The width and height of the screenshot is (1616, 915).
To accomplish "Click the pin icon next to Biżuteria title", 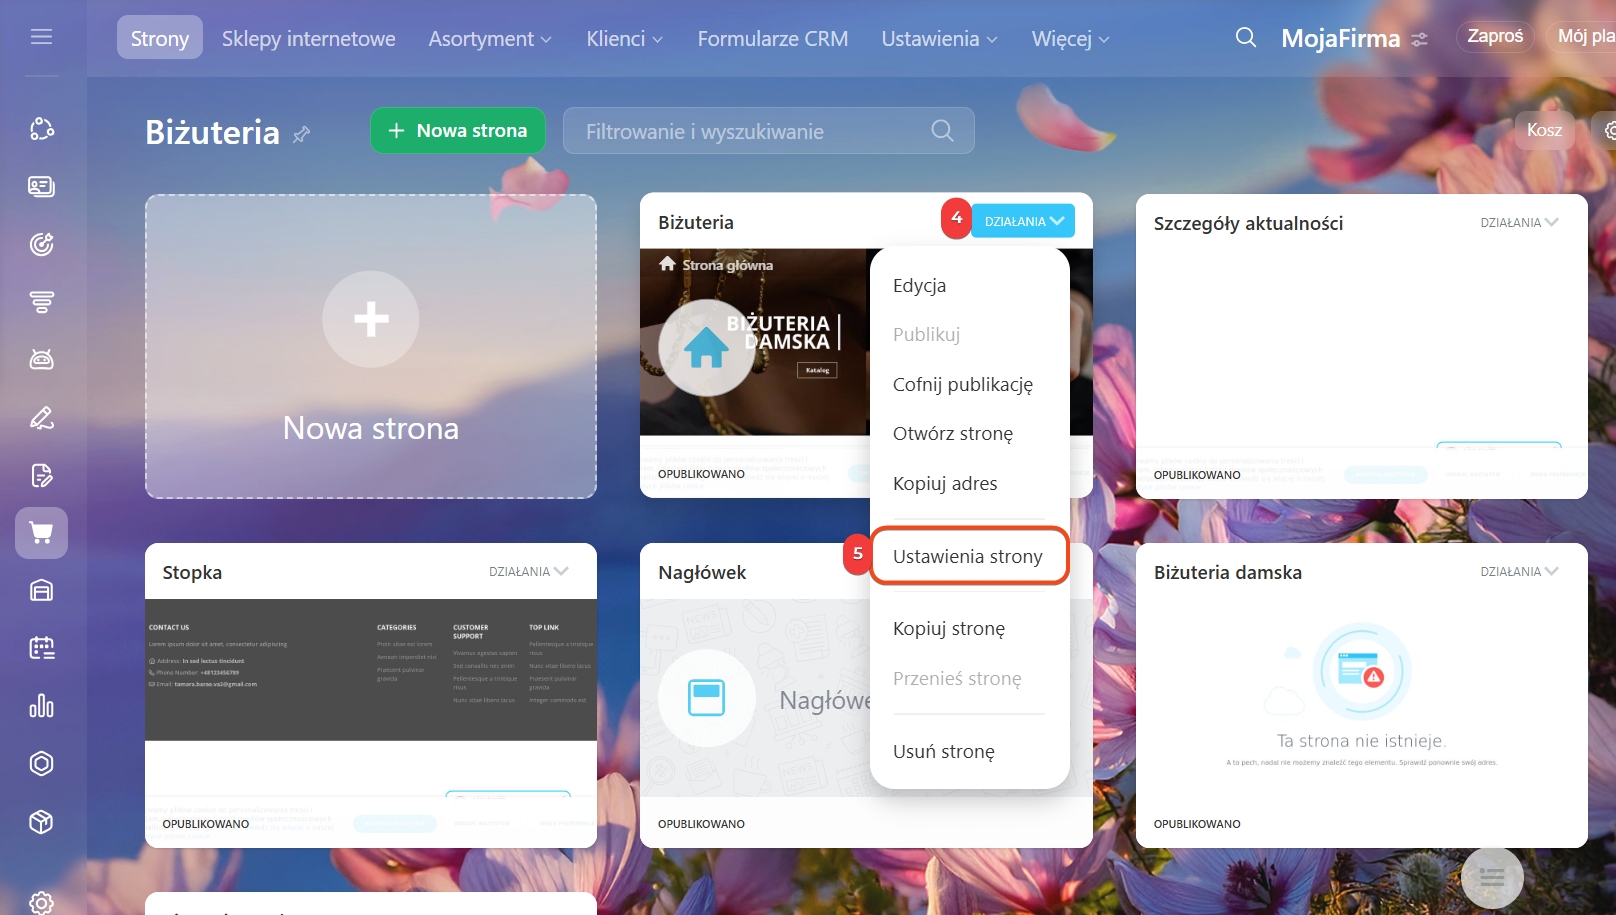I will (301, 134).
